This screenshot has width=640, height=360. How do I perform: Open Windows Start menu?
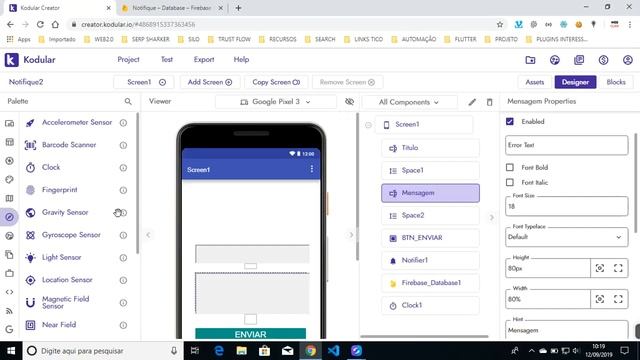(x=11, y=351)
